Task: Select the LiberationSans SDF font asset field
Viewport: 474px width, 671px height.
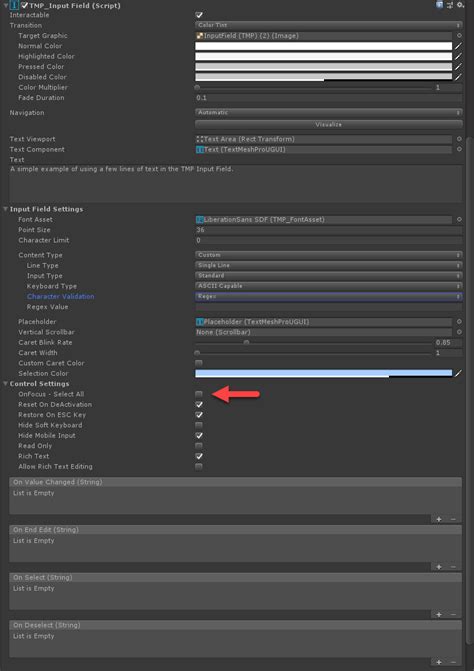Action: (323, 219)
